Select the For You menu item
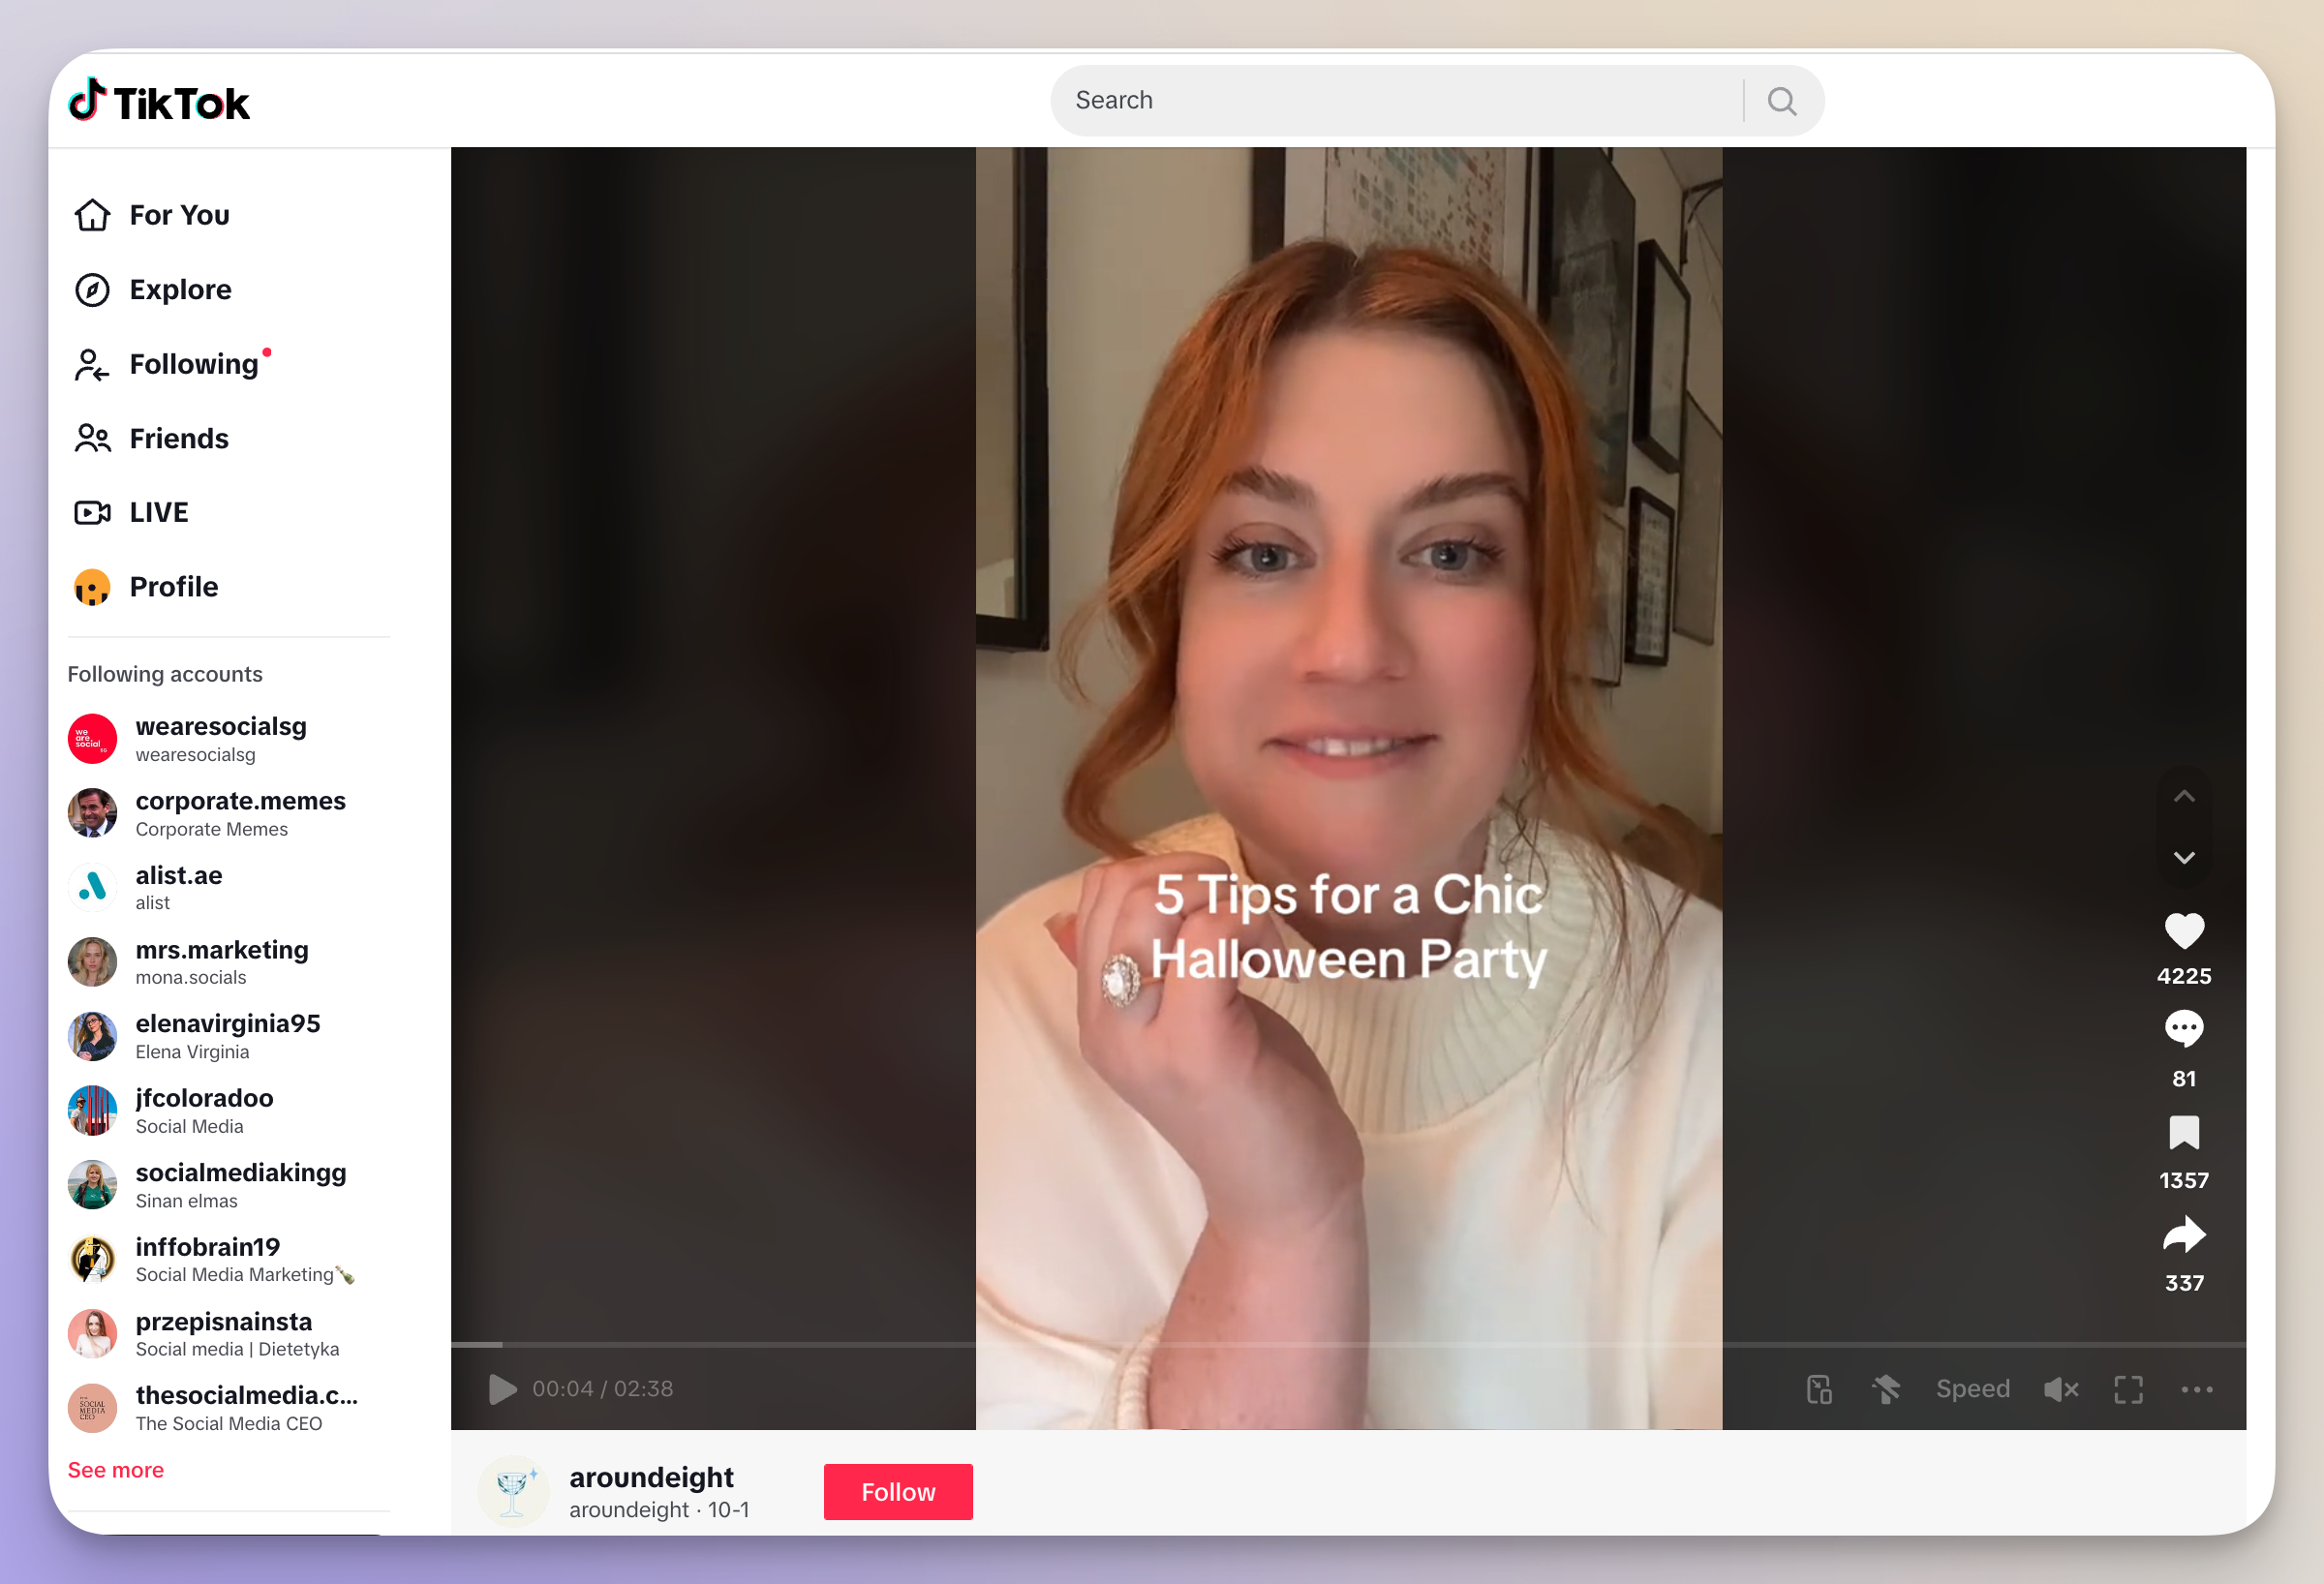The width and height of the screenshot is (2324, 1584). pyautogui.click(x=176, y=216)
